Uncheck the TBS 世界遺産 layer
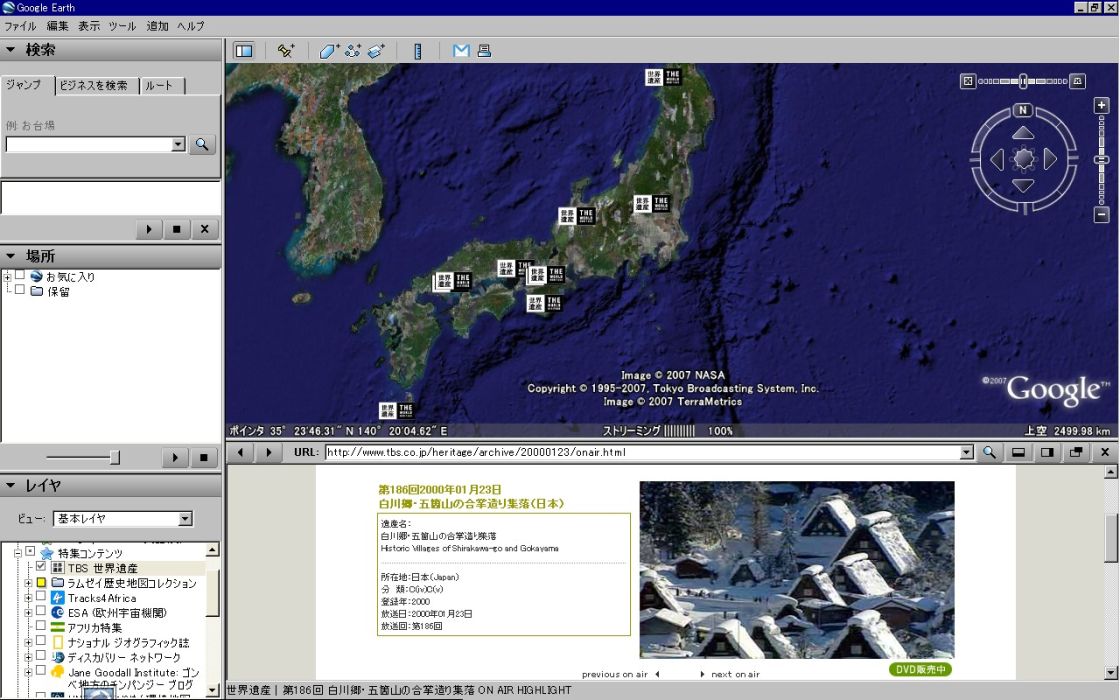Viewport: 1120px width, 700px height. tap(41, 567)
